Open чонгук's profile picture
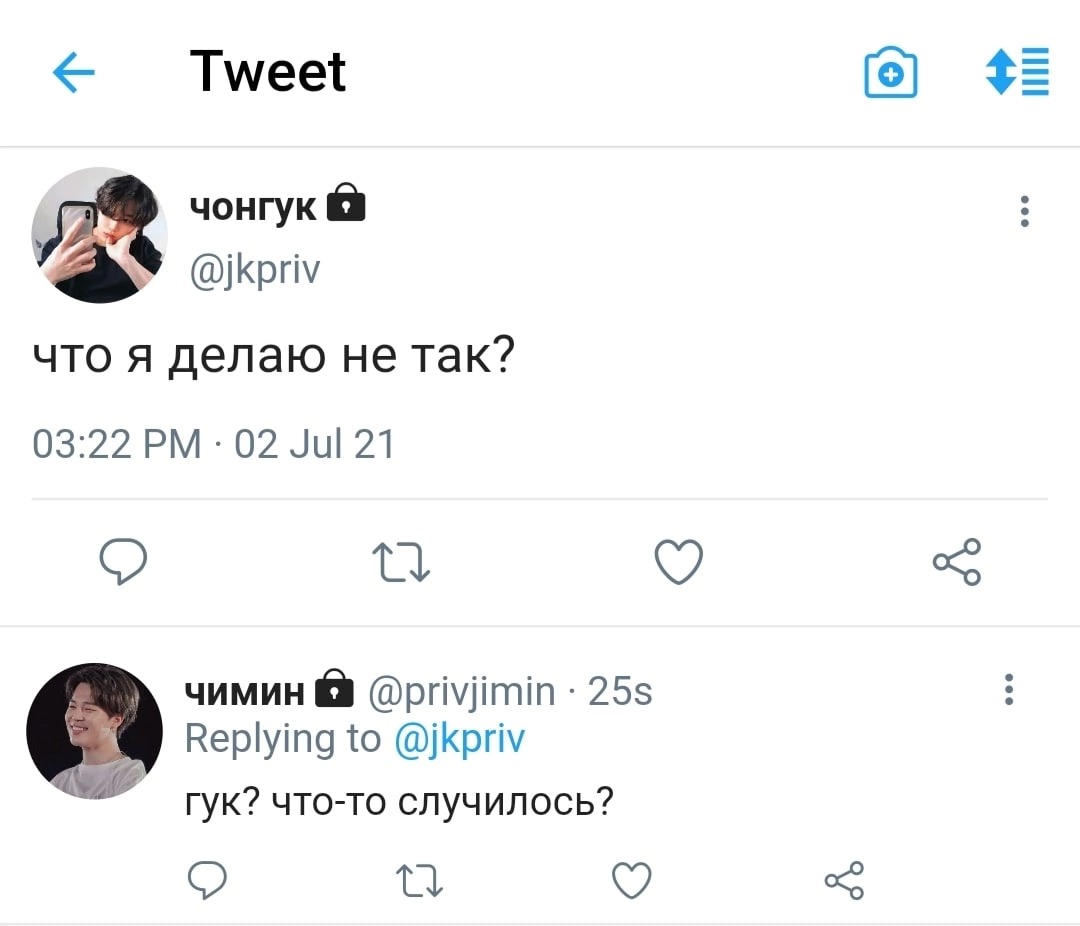1080x926 pixels. pyautogui.click(x=100, y=235)
